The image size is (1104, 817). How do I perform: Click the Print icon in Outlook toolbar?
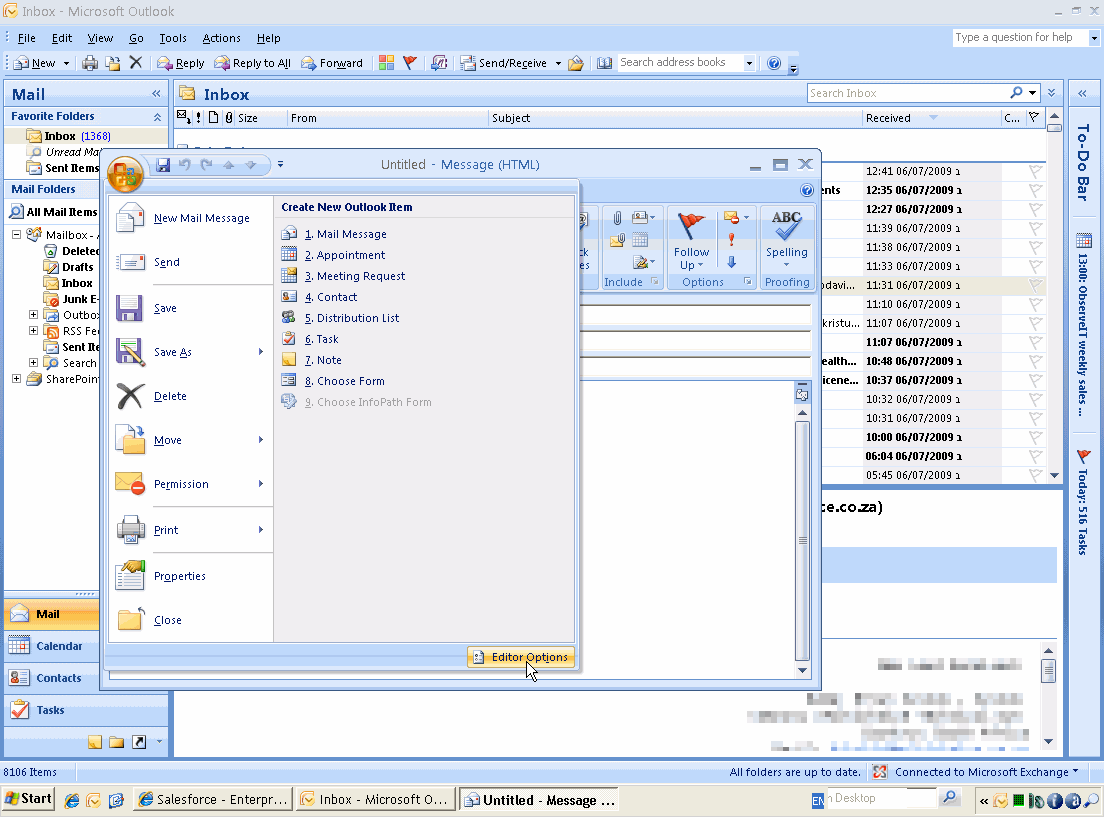coord(90,63)
